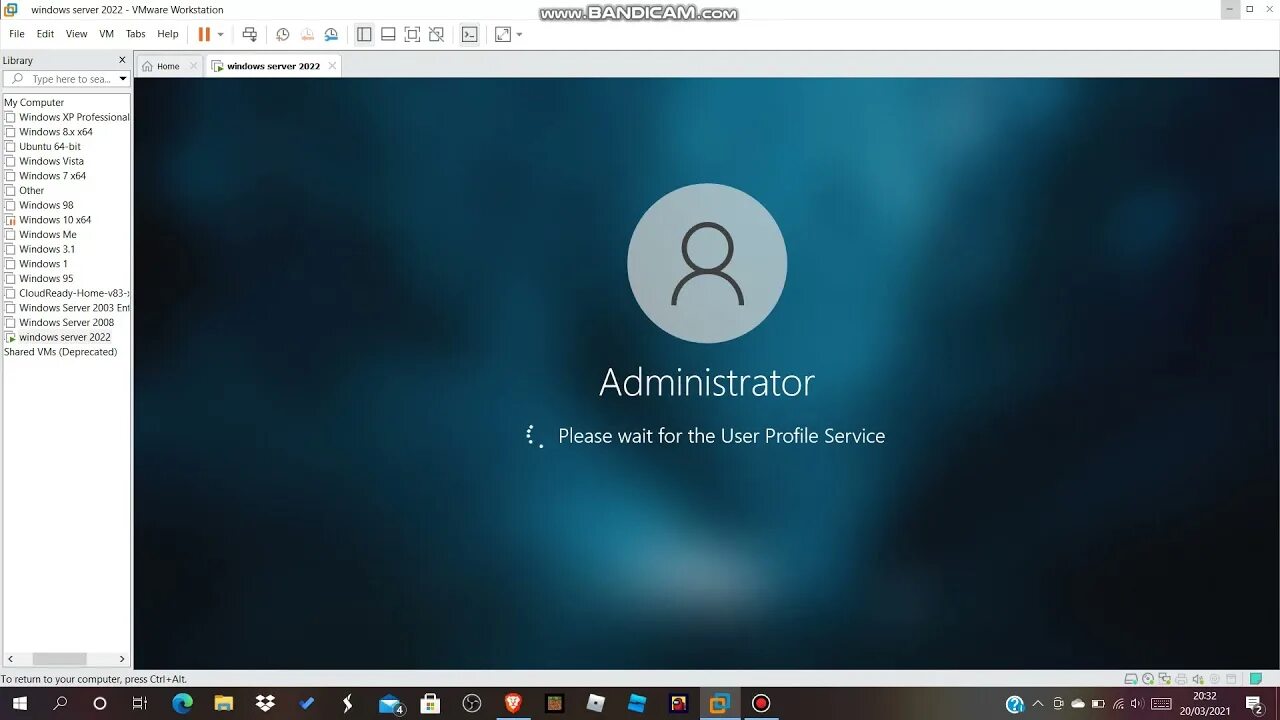
Task: Click the hard disk device status icon
Action: (1131, 679)
